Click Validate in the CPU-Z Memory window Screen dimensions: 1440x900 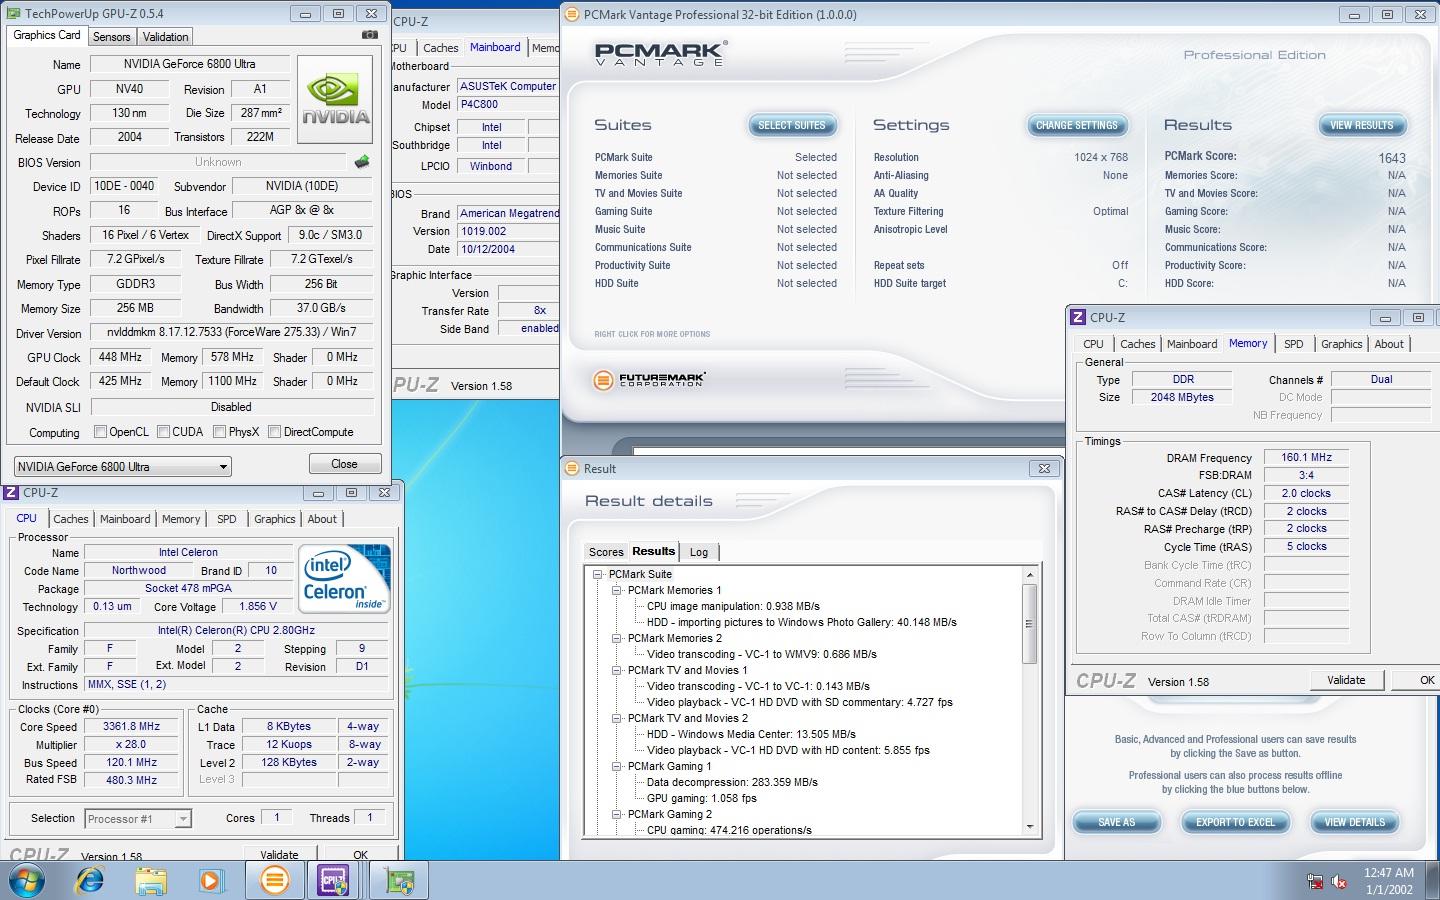pyautogui.click(x=1346, y=680)
